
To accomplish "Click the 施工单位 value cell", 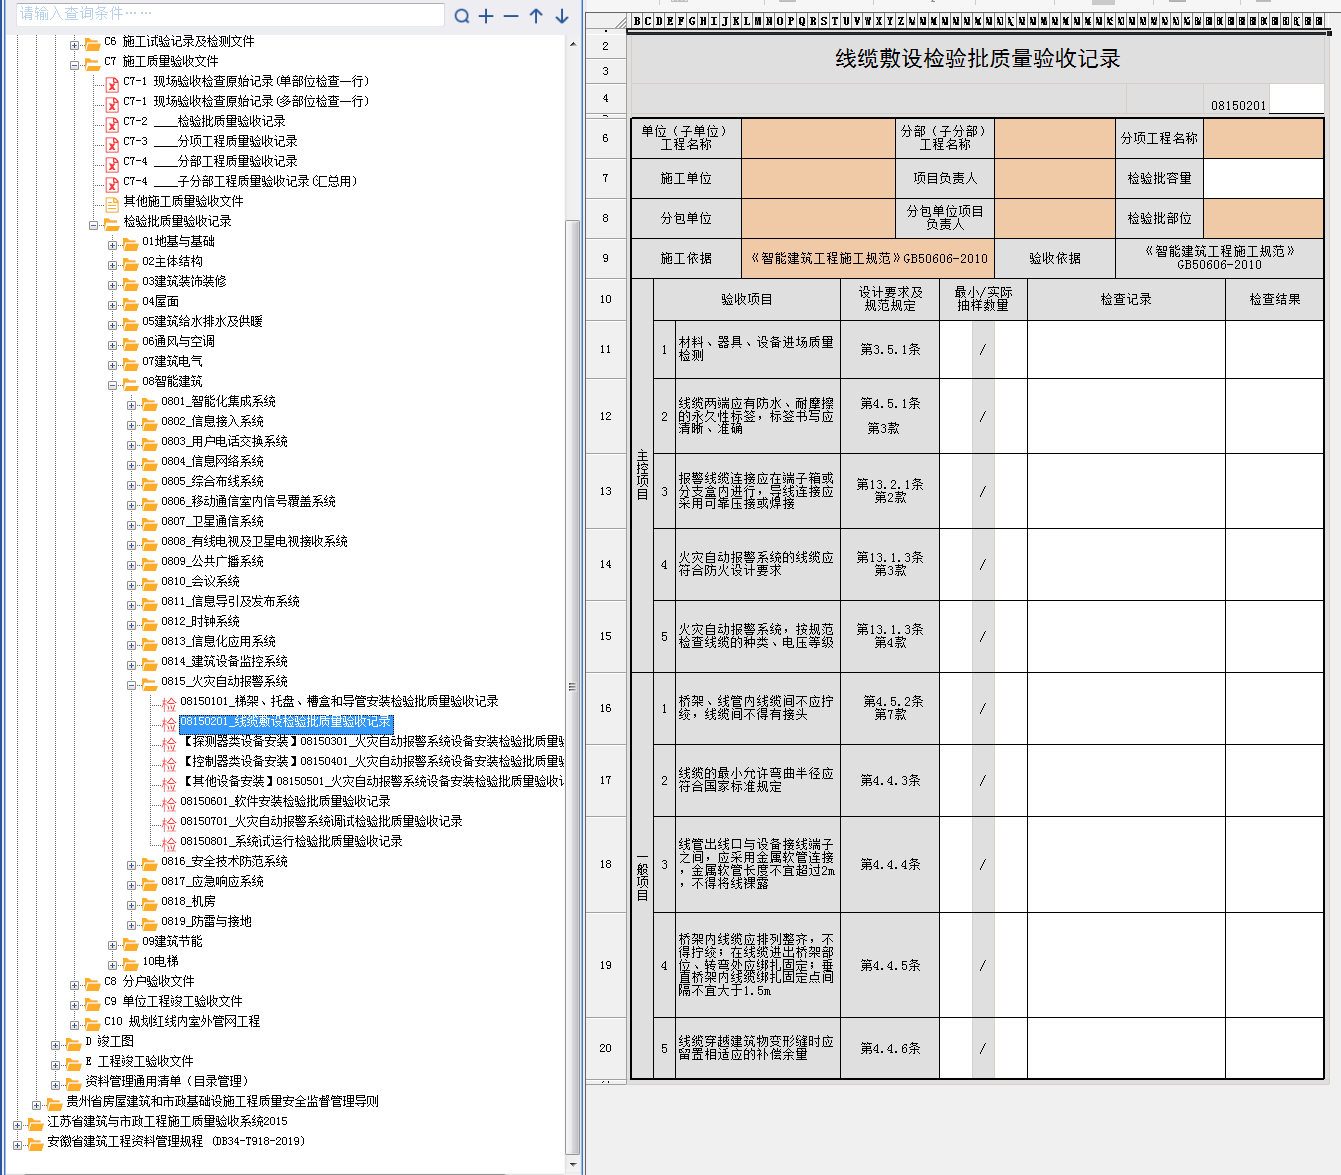I will click(818, 178).
